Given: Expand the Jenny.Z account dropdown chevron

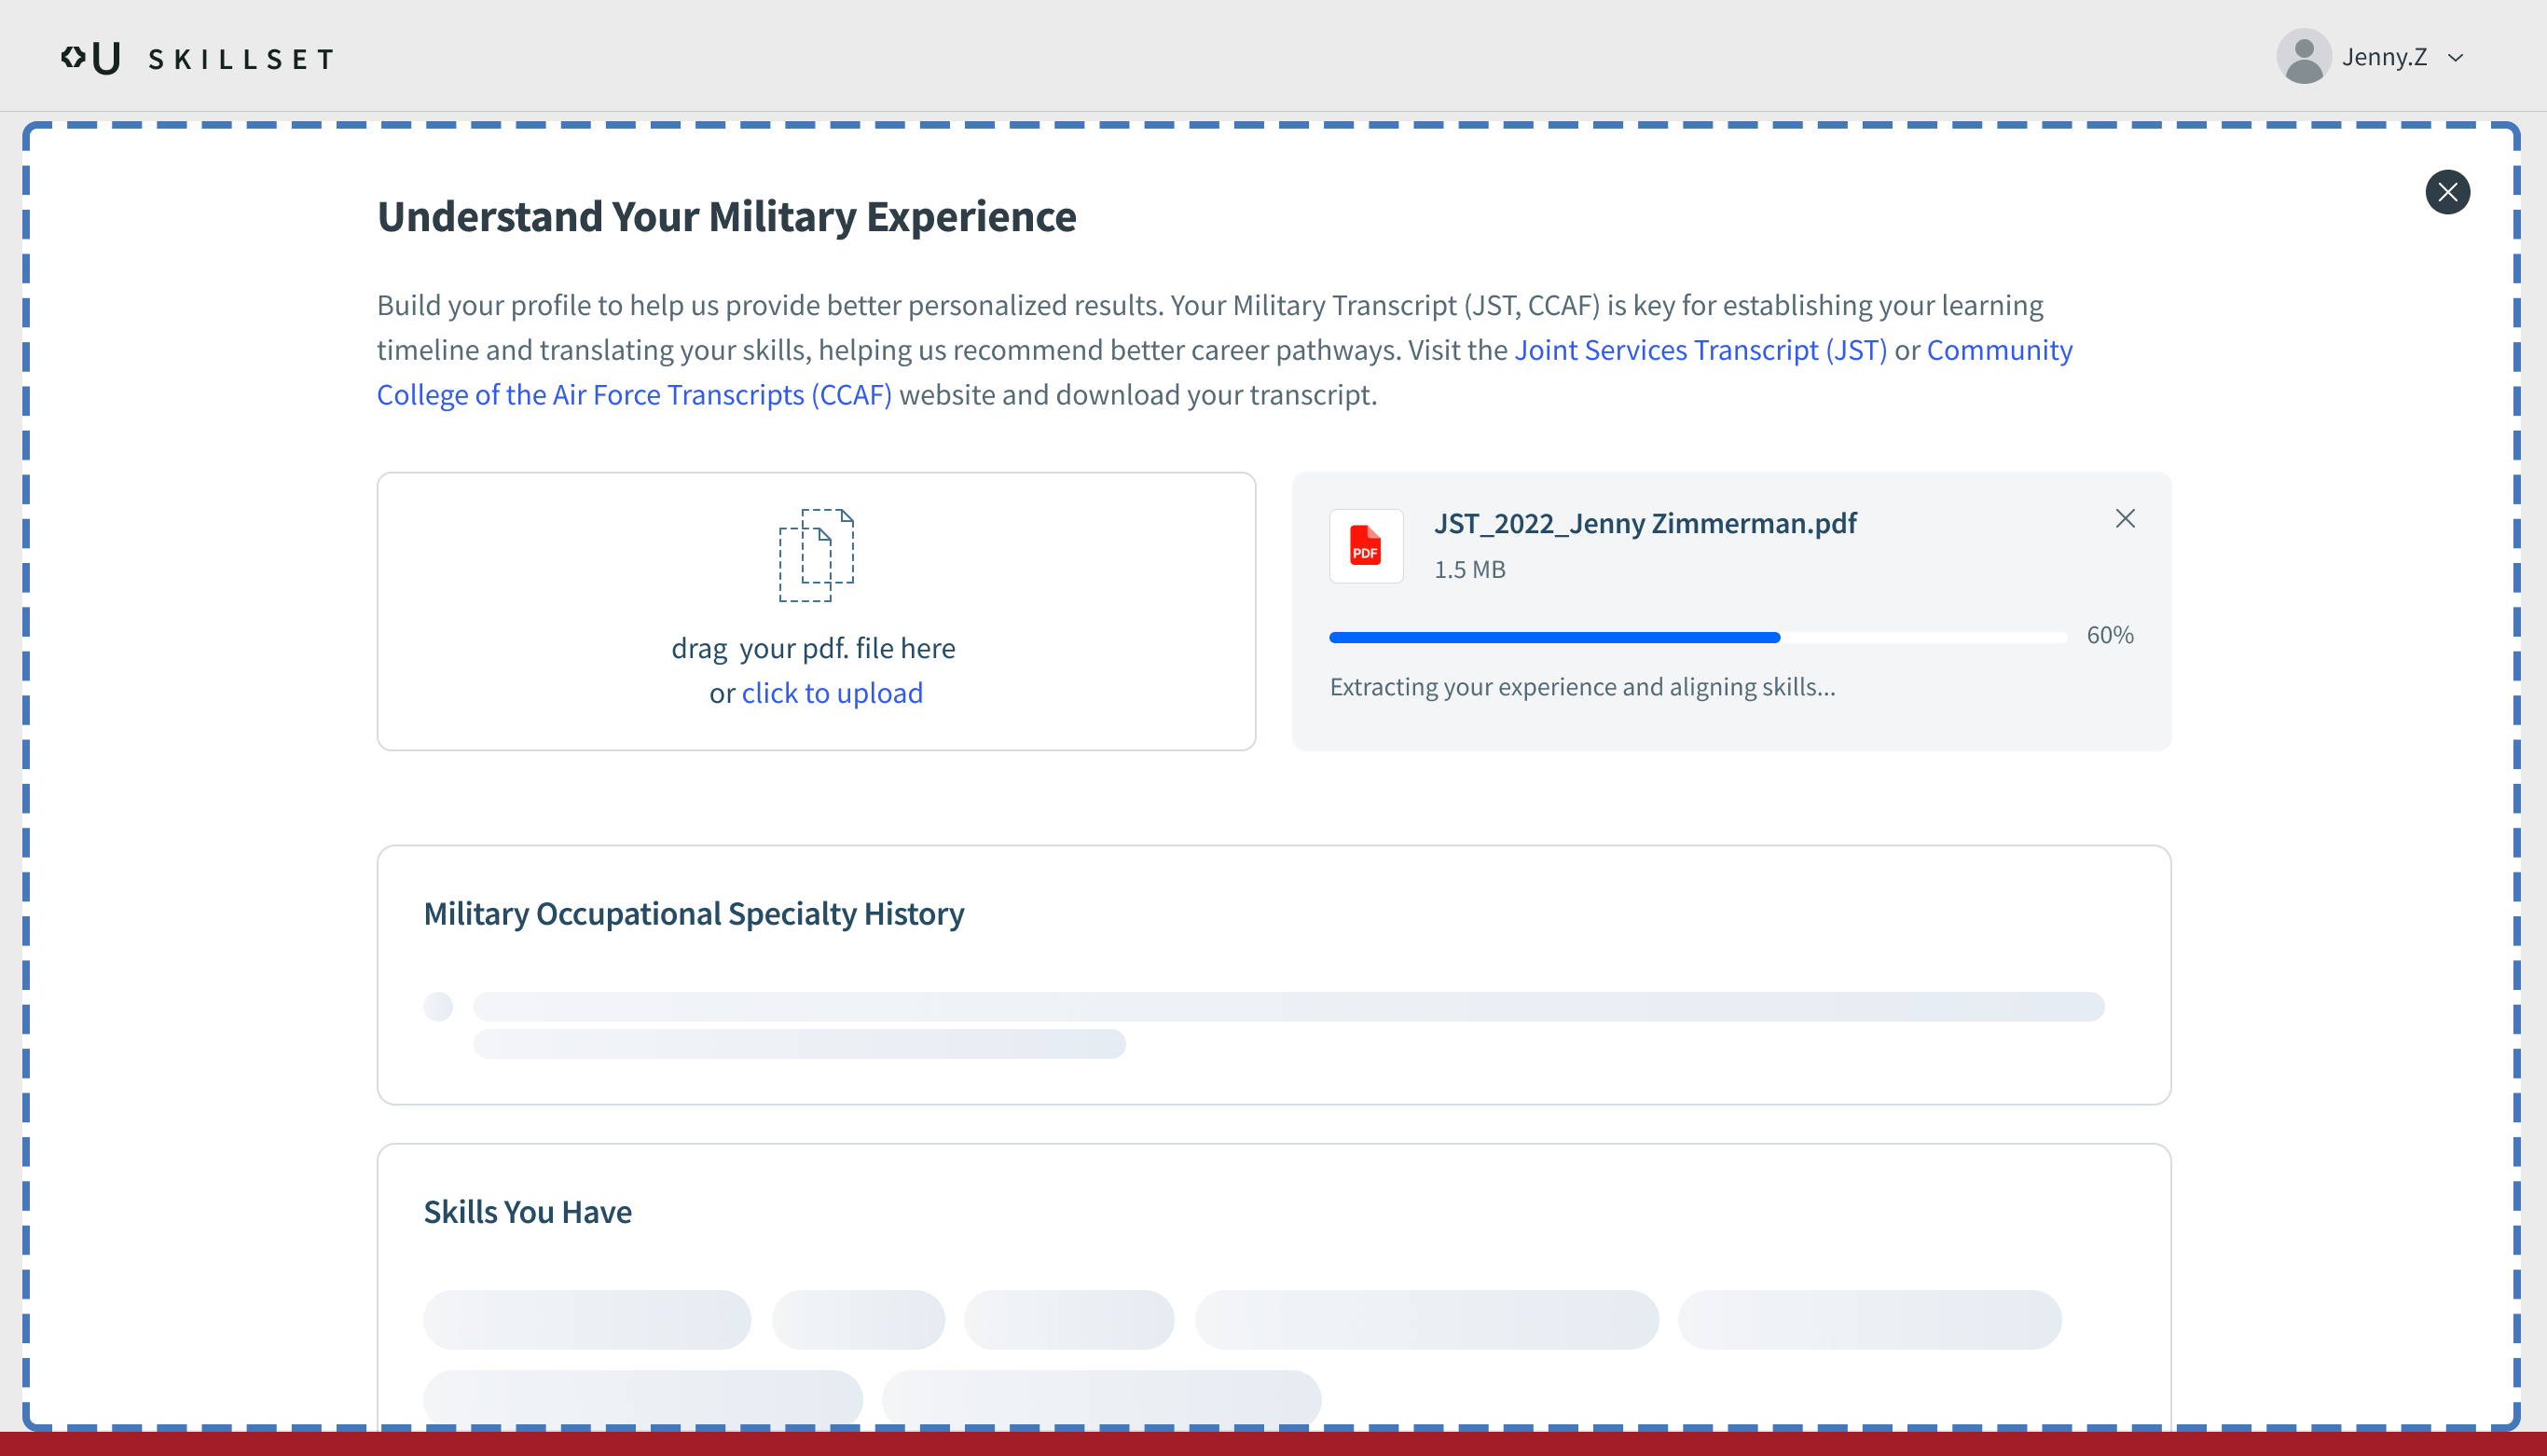Looking at the screenshot, I should click(x=2455, y=58).
